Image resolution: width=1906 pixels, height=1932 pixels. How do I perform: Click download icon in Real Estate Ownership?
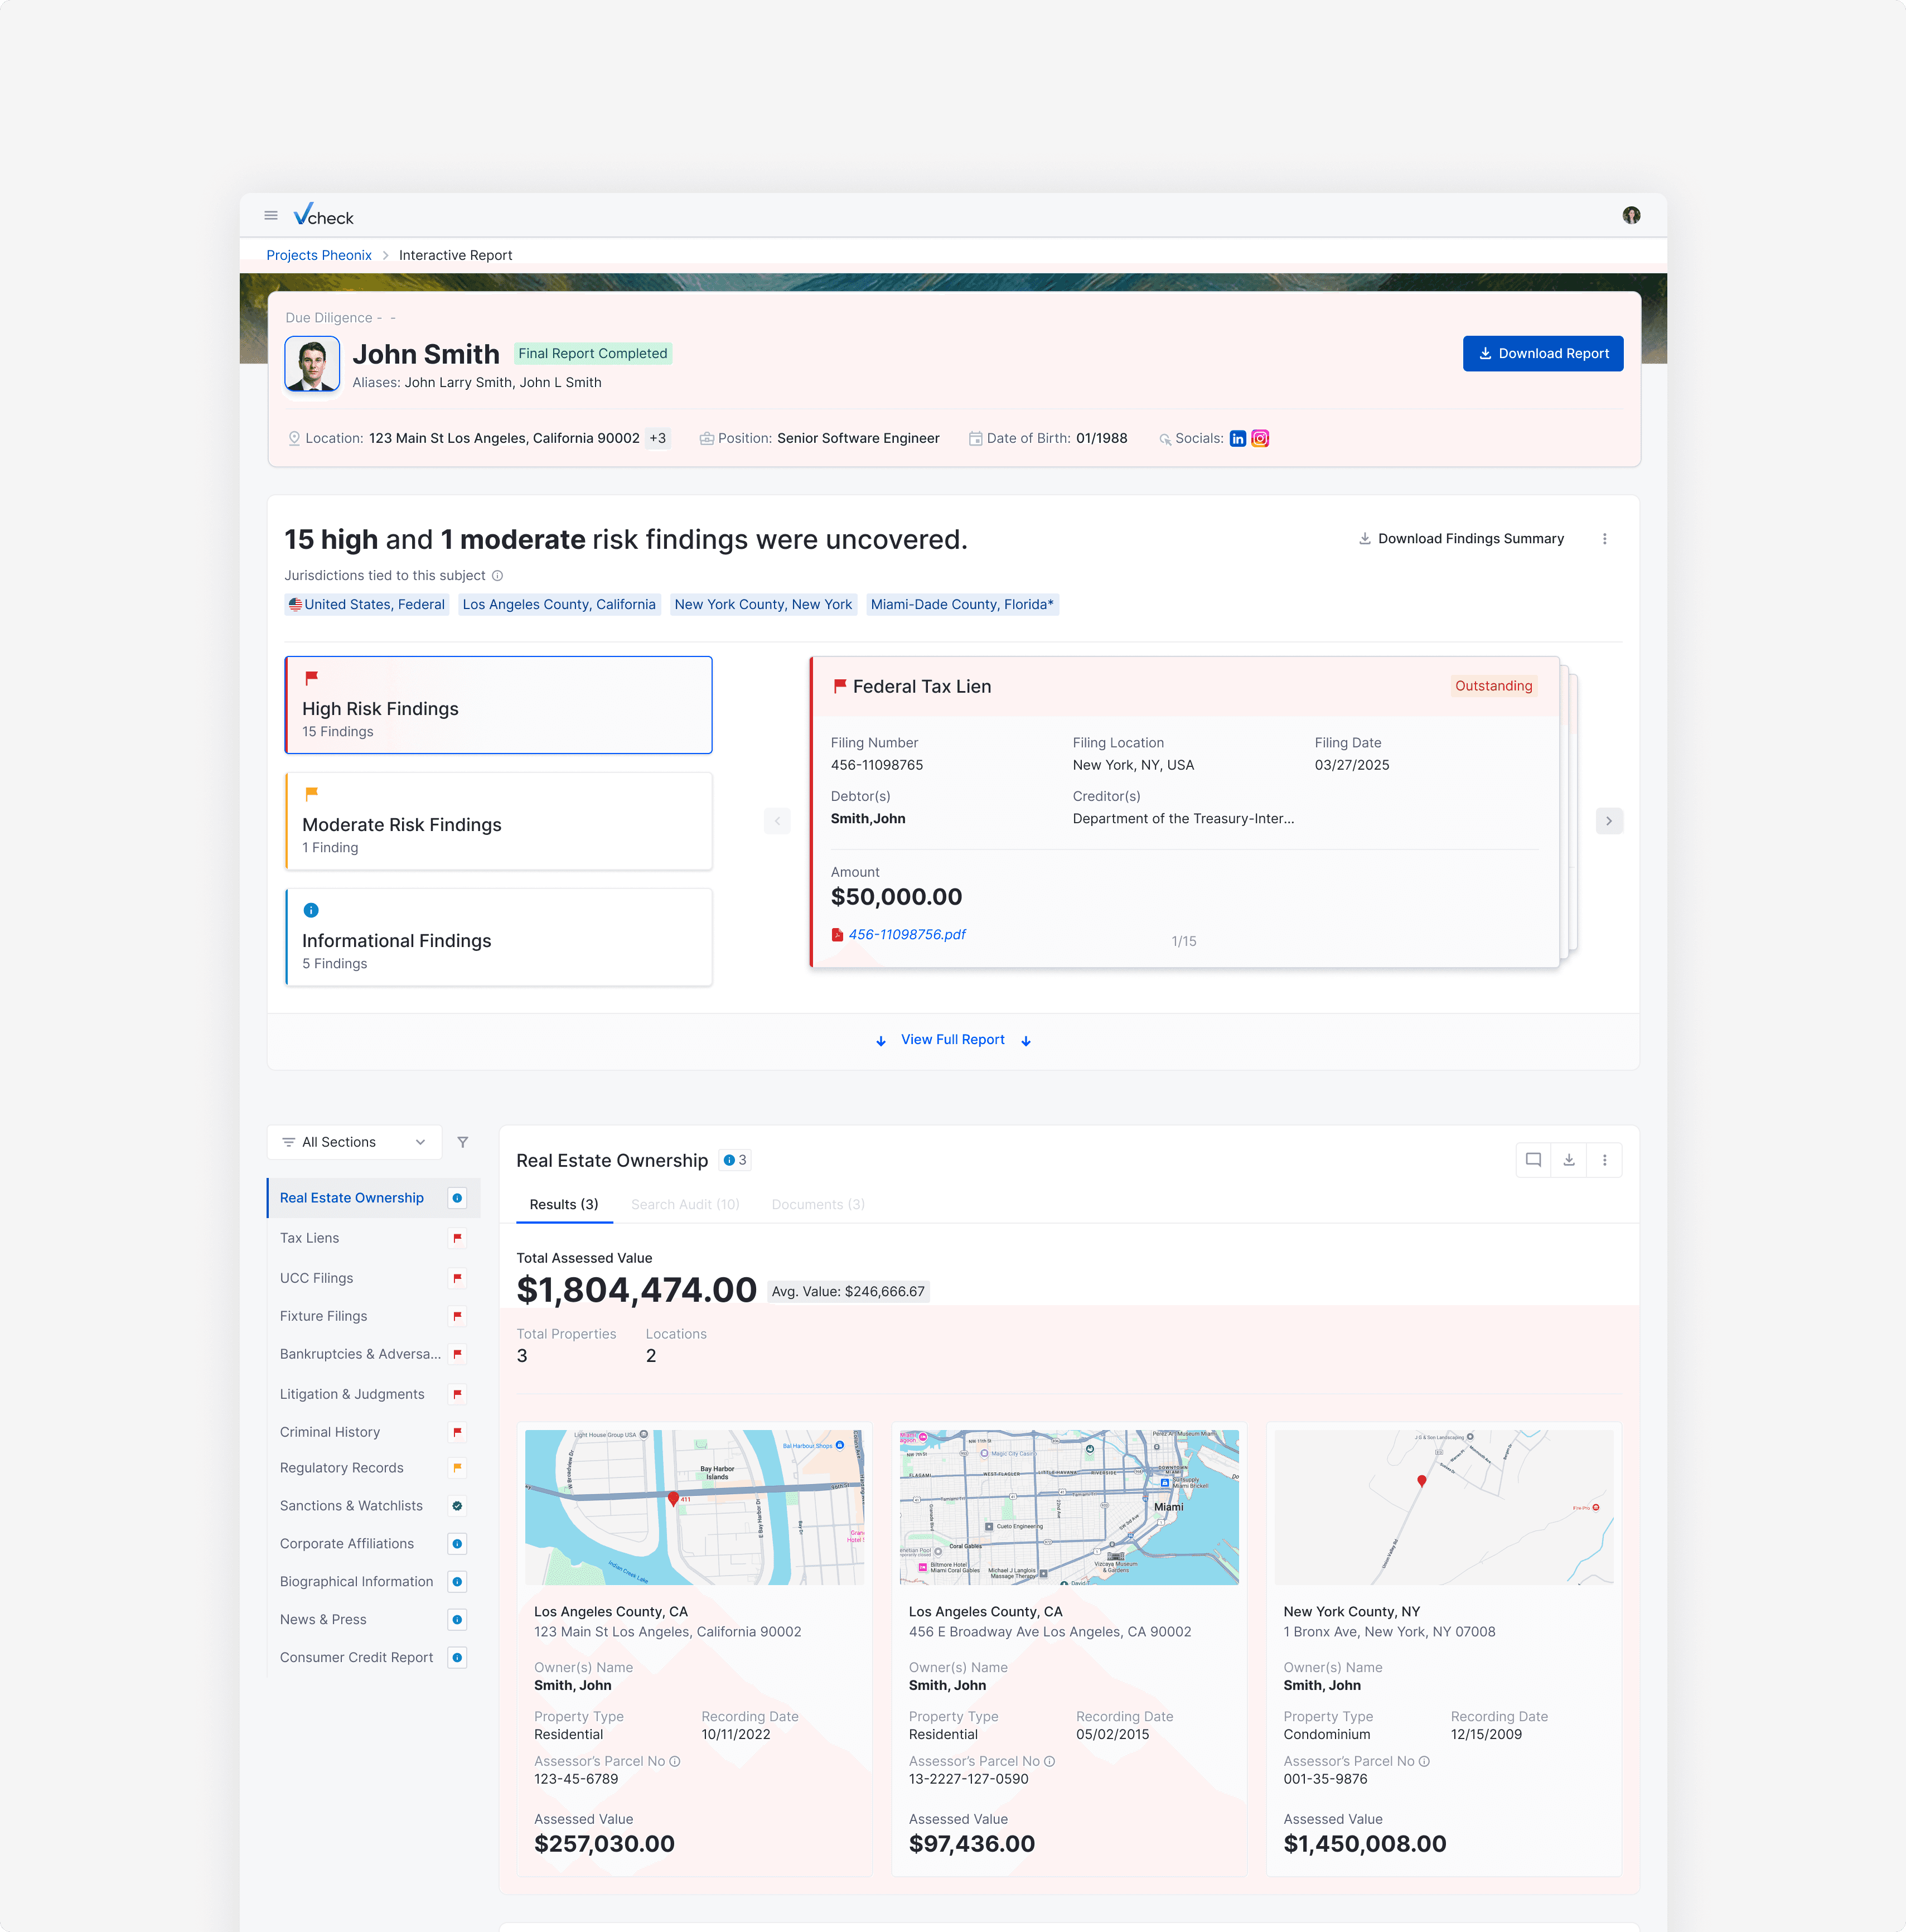click(x=1569, y=1160)
